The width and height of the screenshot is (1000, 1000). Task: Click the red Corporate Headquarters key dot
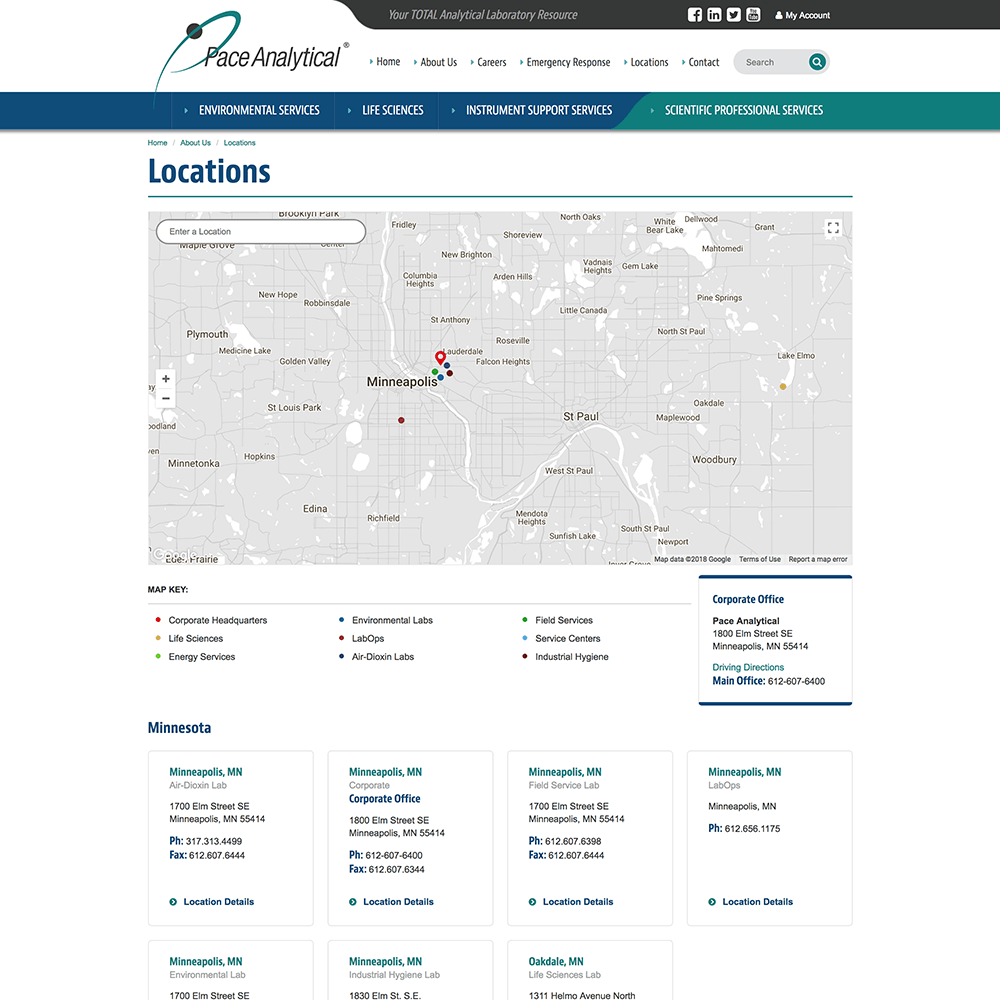point(158,619)
